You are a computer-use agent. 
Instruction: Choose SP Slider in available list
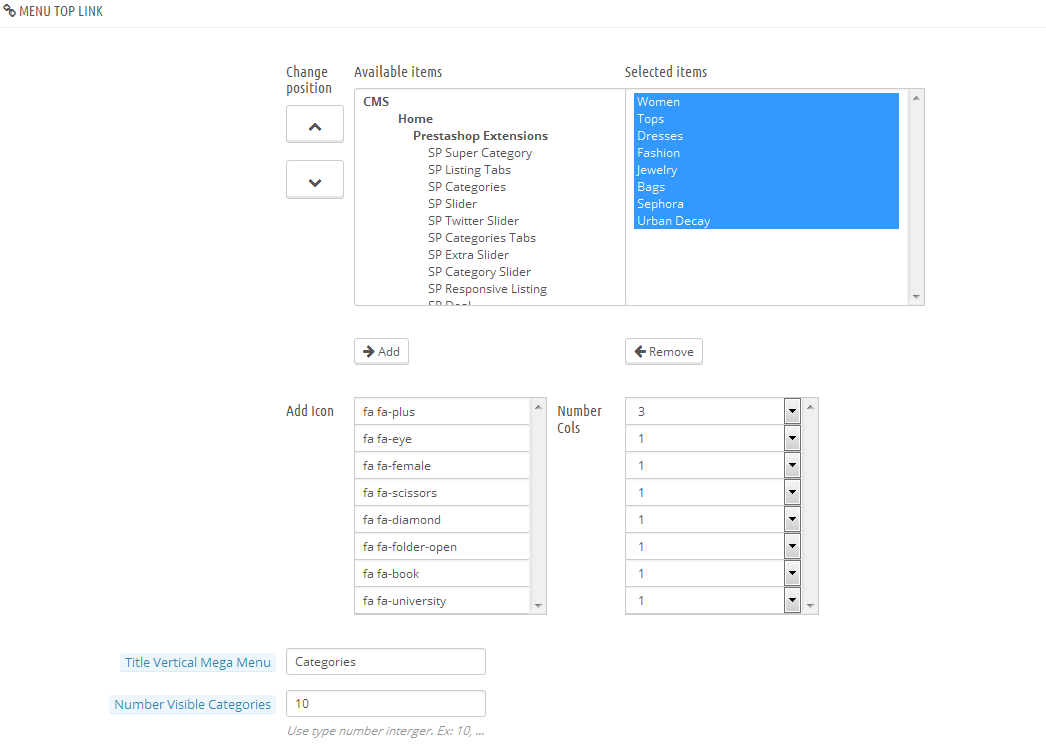[x=452, y=204]
